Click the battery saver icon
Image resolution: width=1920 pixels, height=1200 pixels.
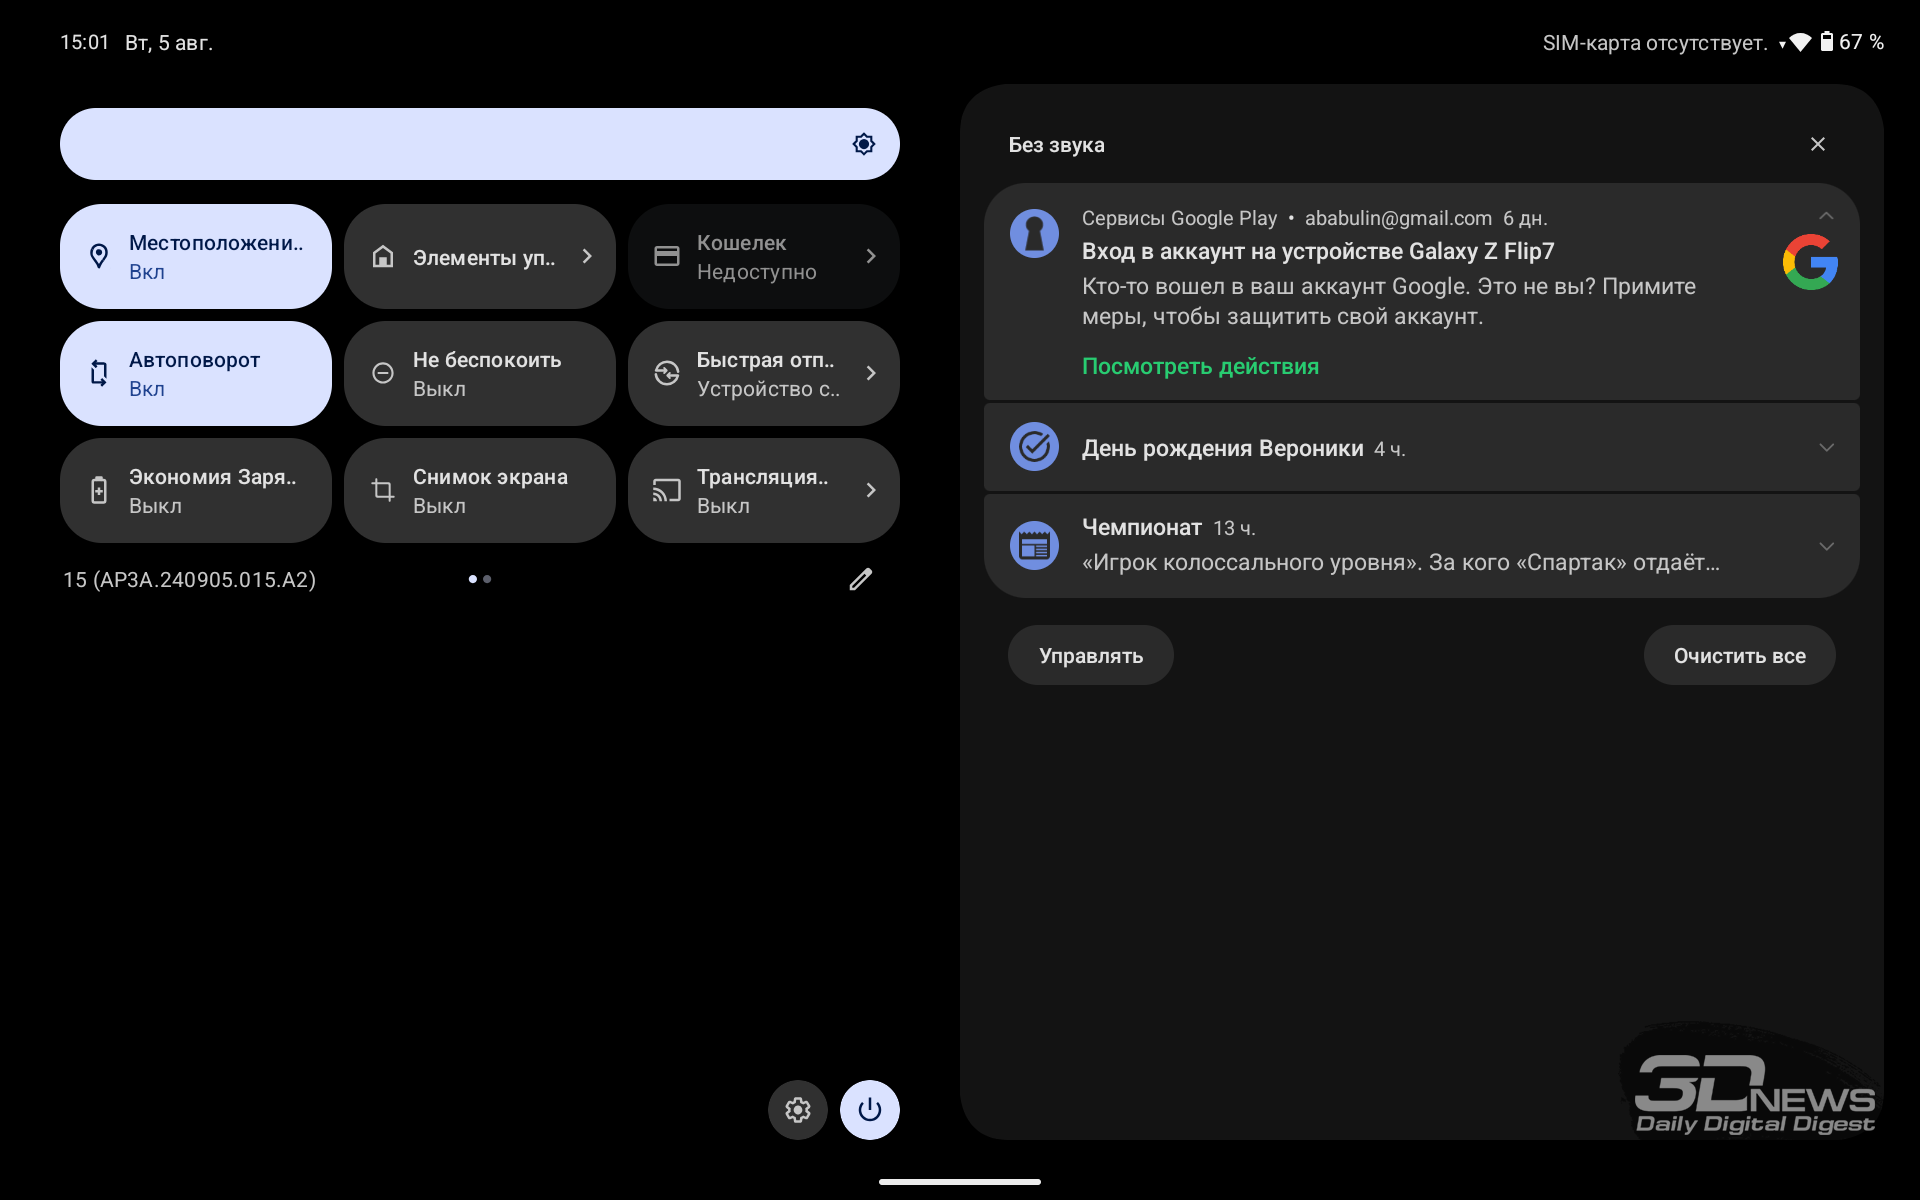pos(99,490)
